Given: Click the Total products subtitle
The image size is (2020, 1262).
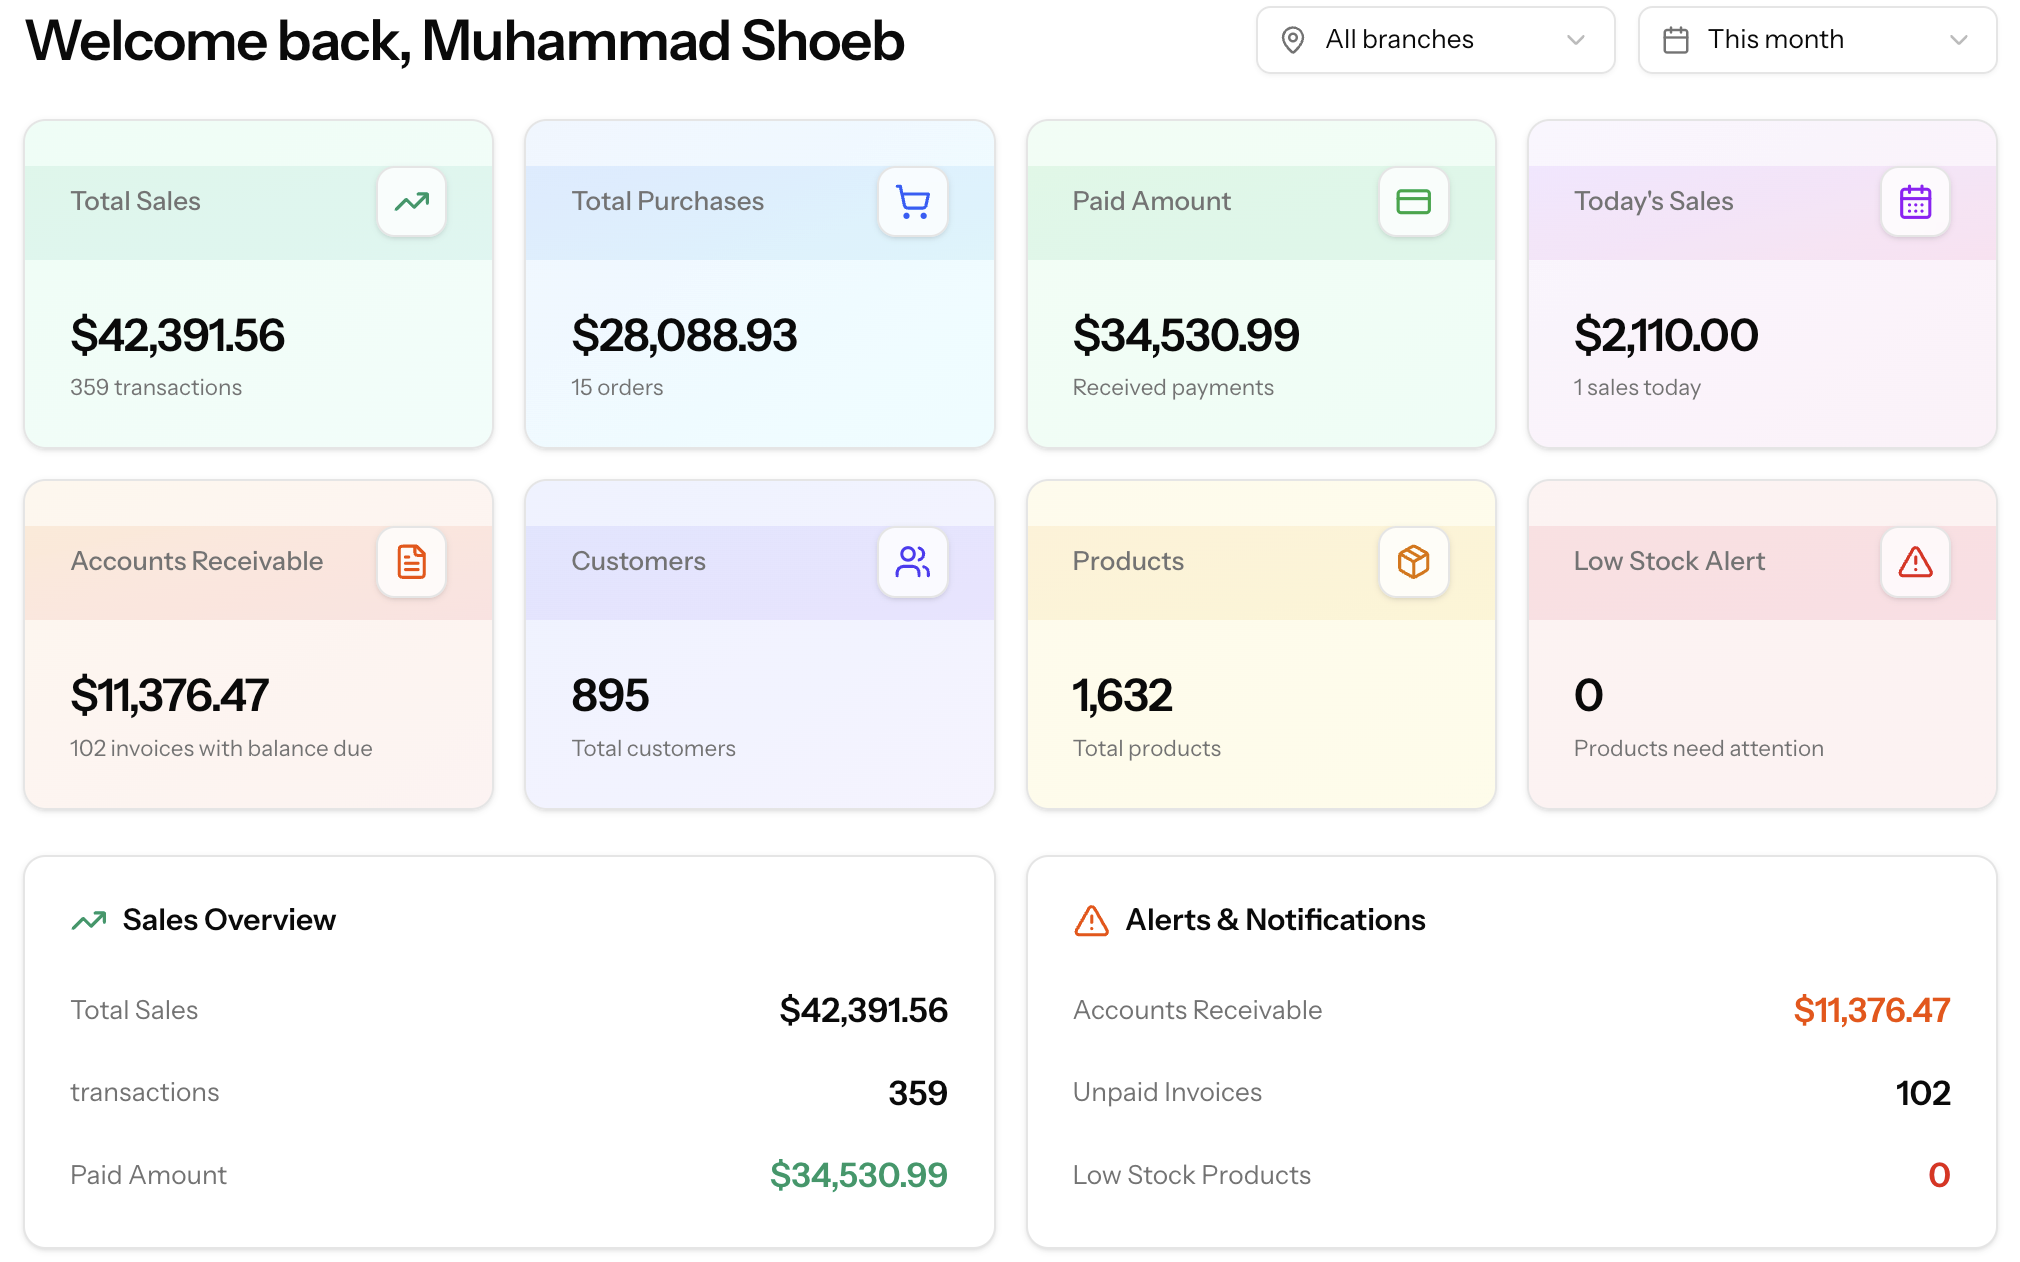Looking at the screenshot, I should (1146, 749).
